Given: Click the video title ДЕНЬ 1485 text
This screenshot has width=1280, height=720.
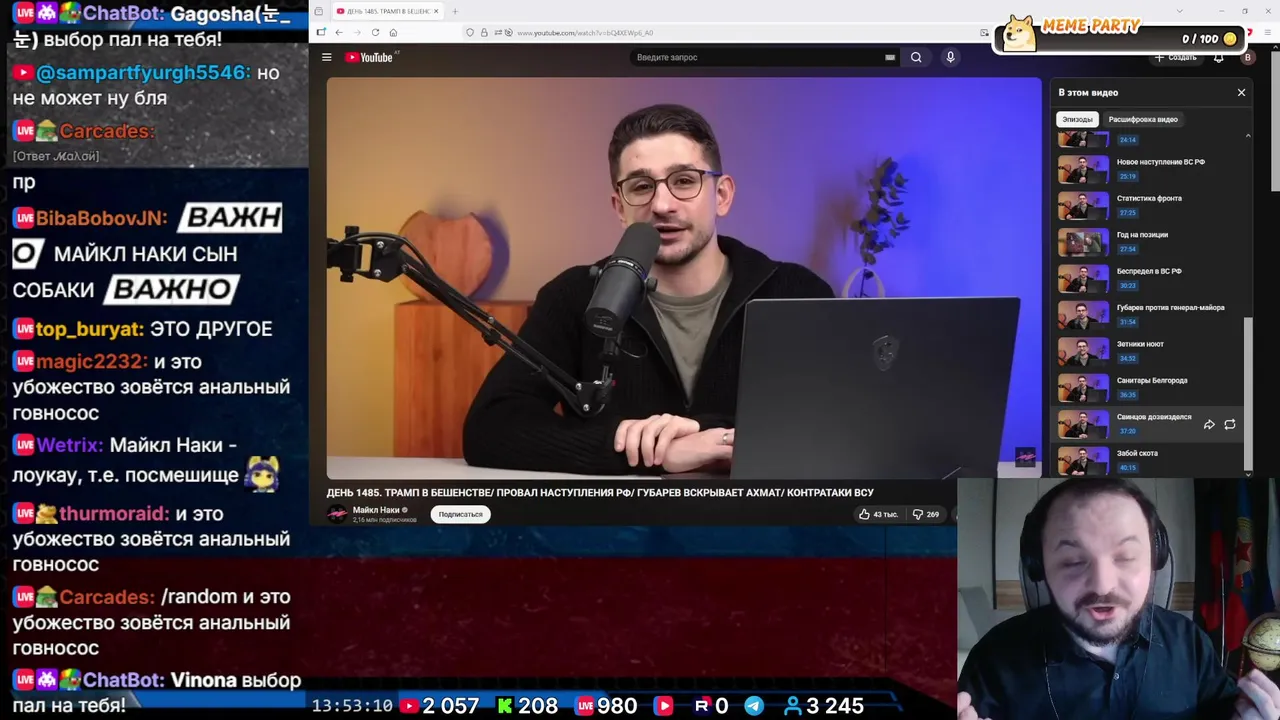Looking at the screenshot, I should [600, 492].
